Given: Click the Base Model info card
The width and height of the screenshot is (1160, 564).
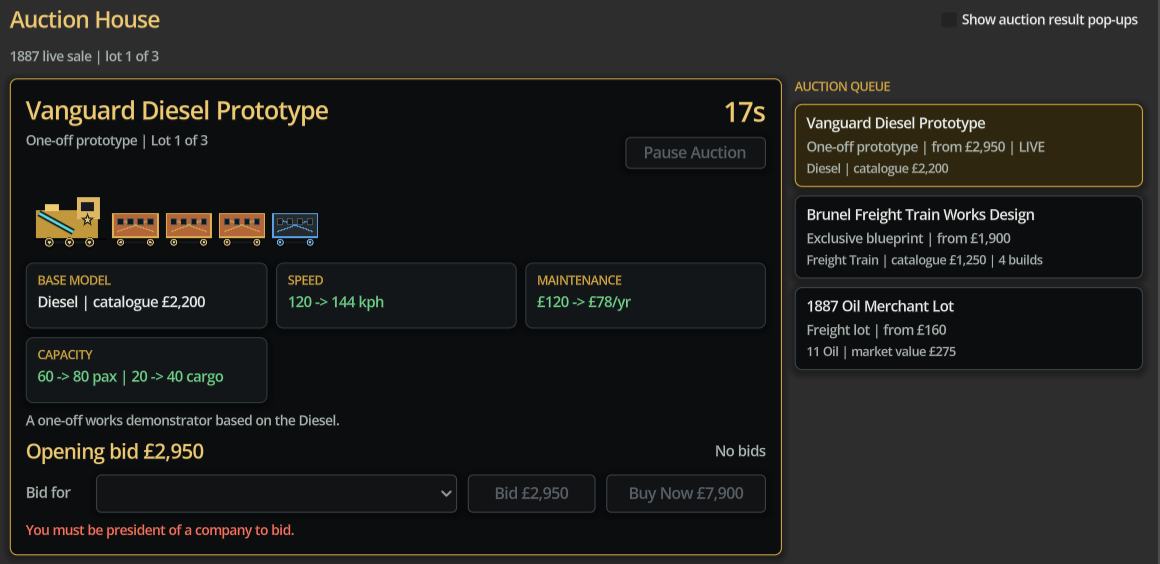Looking at the screenshot, I should [146, 295].
